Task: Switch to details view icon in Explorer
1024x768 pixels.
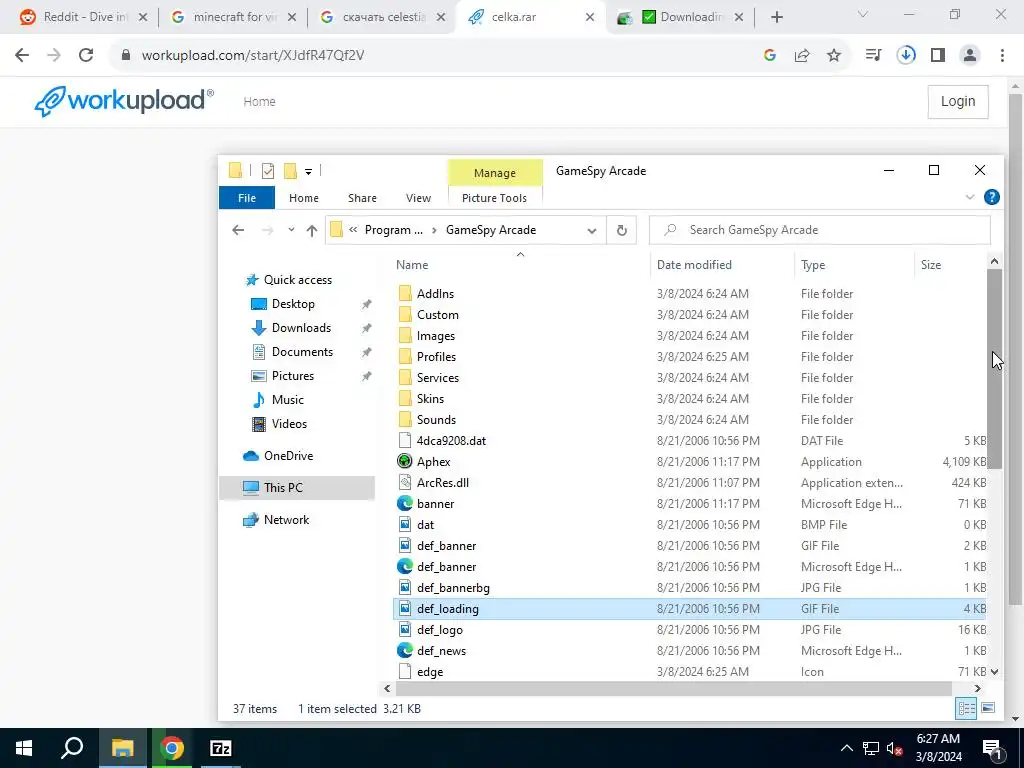Action: click(x=967, y=708)
